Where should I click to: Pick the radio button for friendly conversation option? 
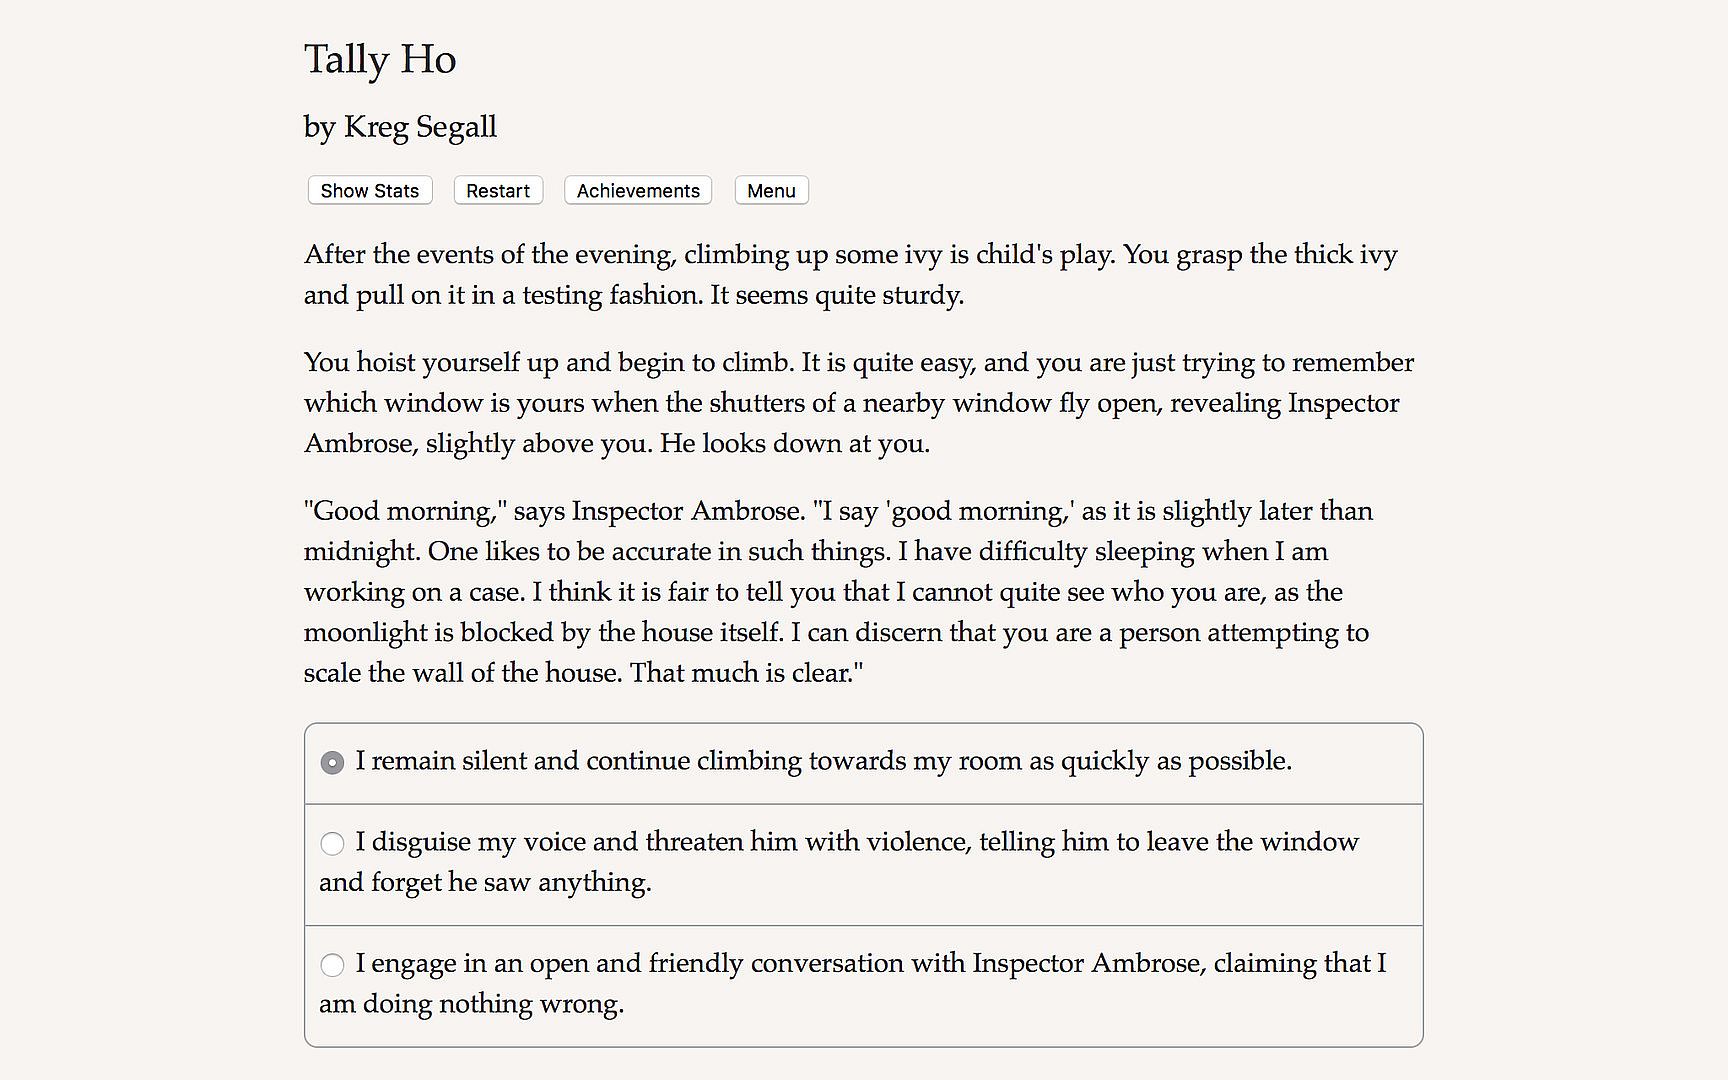coord(332,965)
